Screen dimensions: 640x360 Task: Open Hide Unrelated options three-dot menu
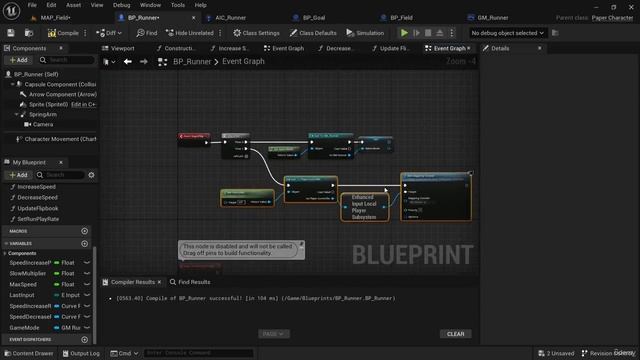[220, 33]
